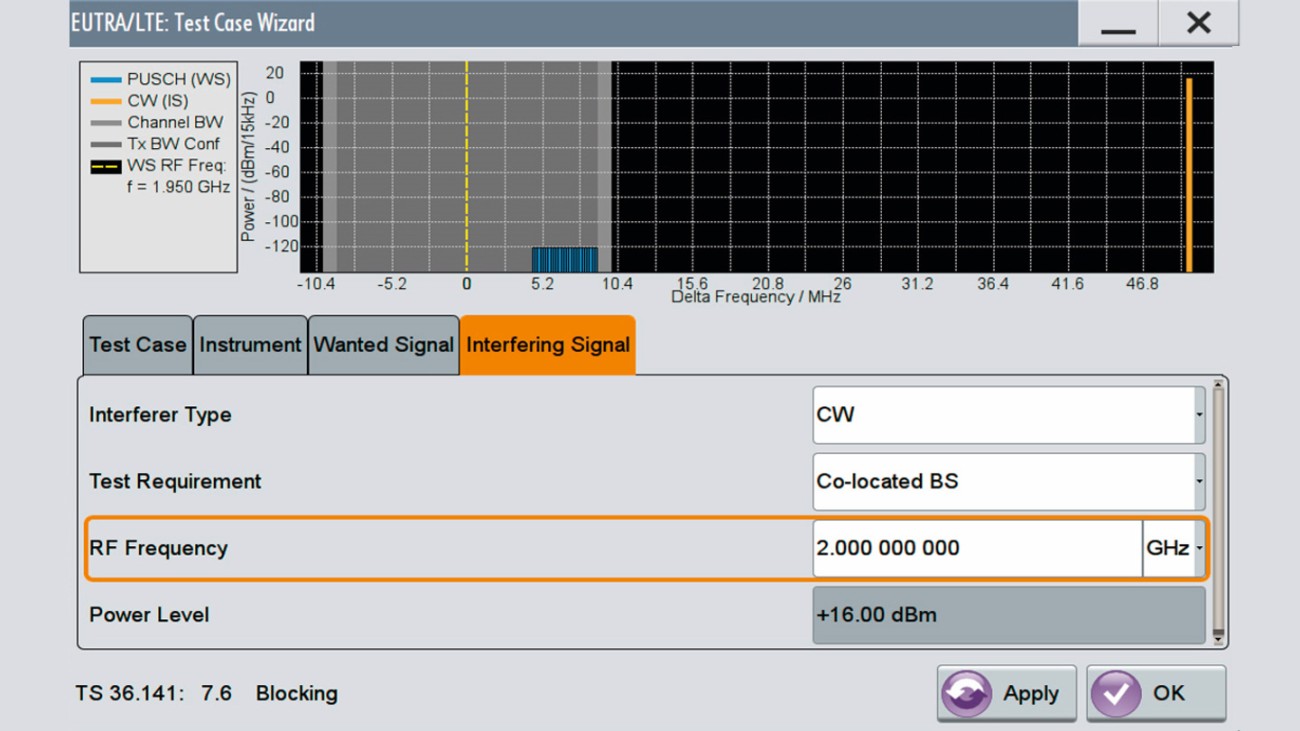Select the Wanted Signal tab
Image resolution: width=1300 pixels, height=731 pixels.
[x=384, y=344]
